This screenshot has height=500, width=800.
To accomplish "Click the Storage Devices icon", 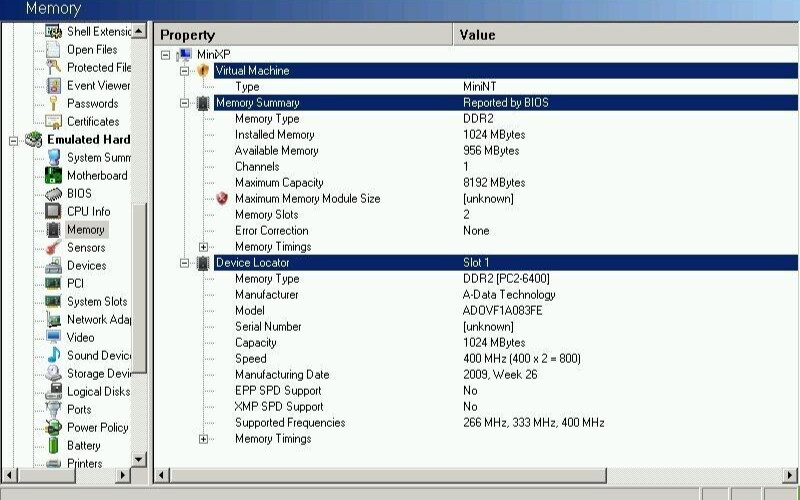I will 54,373.
